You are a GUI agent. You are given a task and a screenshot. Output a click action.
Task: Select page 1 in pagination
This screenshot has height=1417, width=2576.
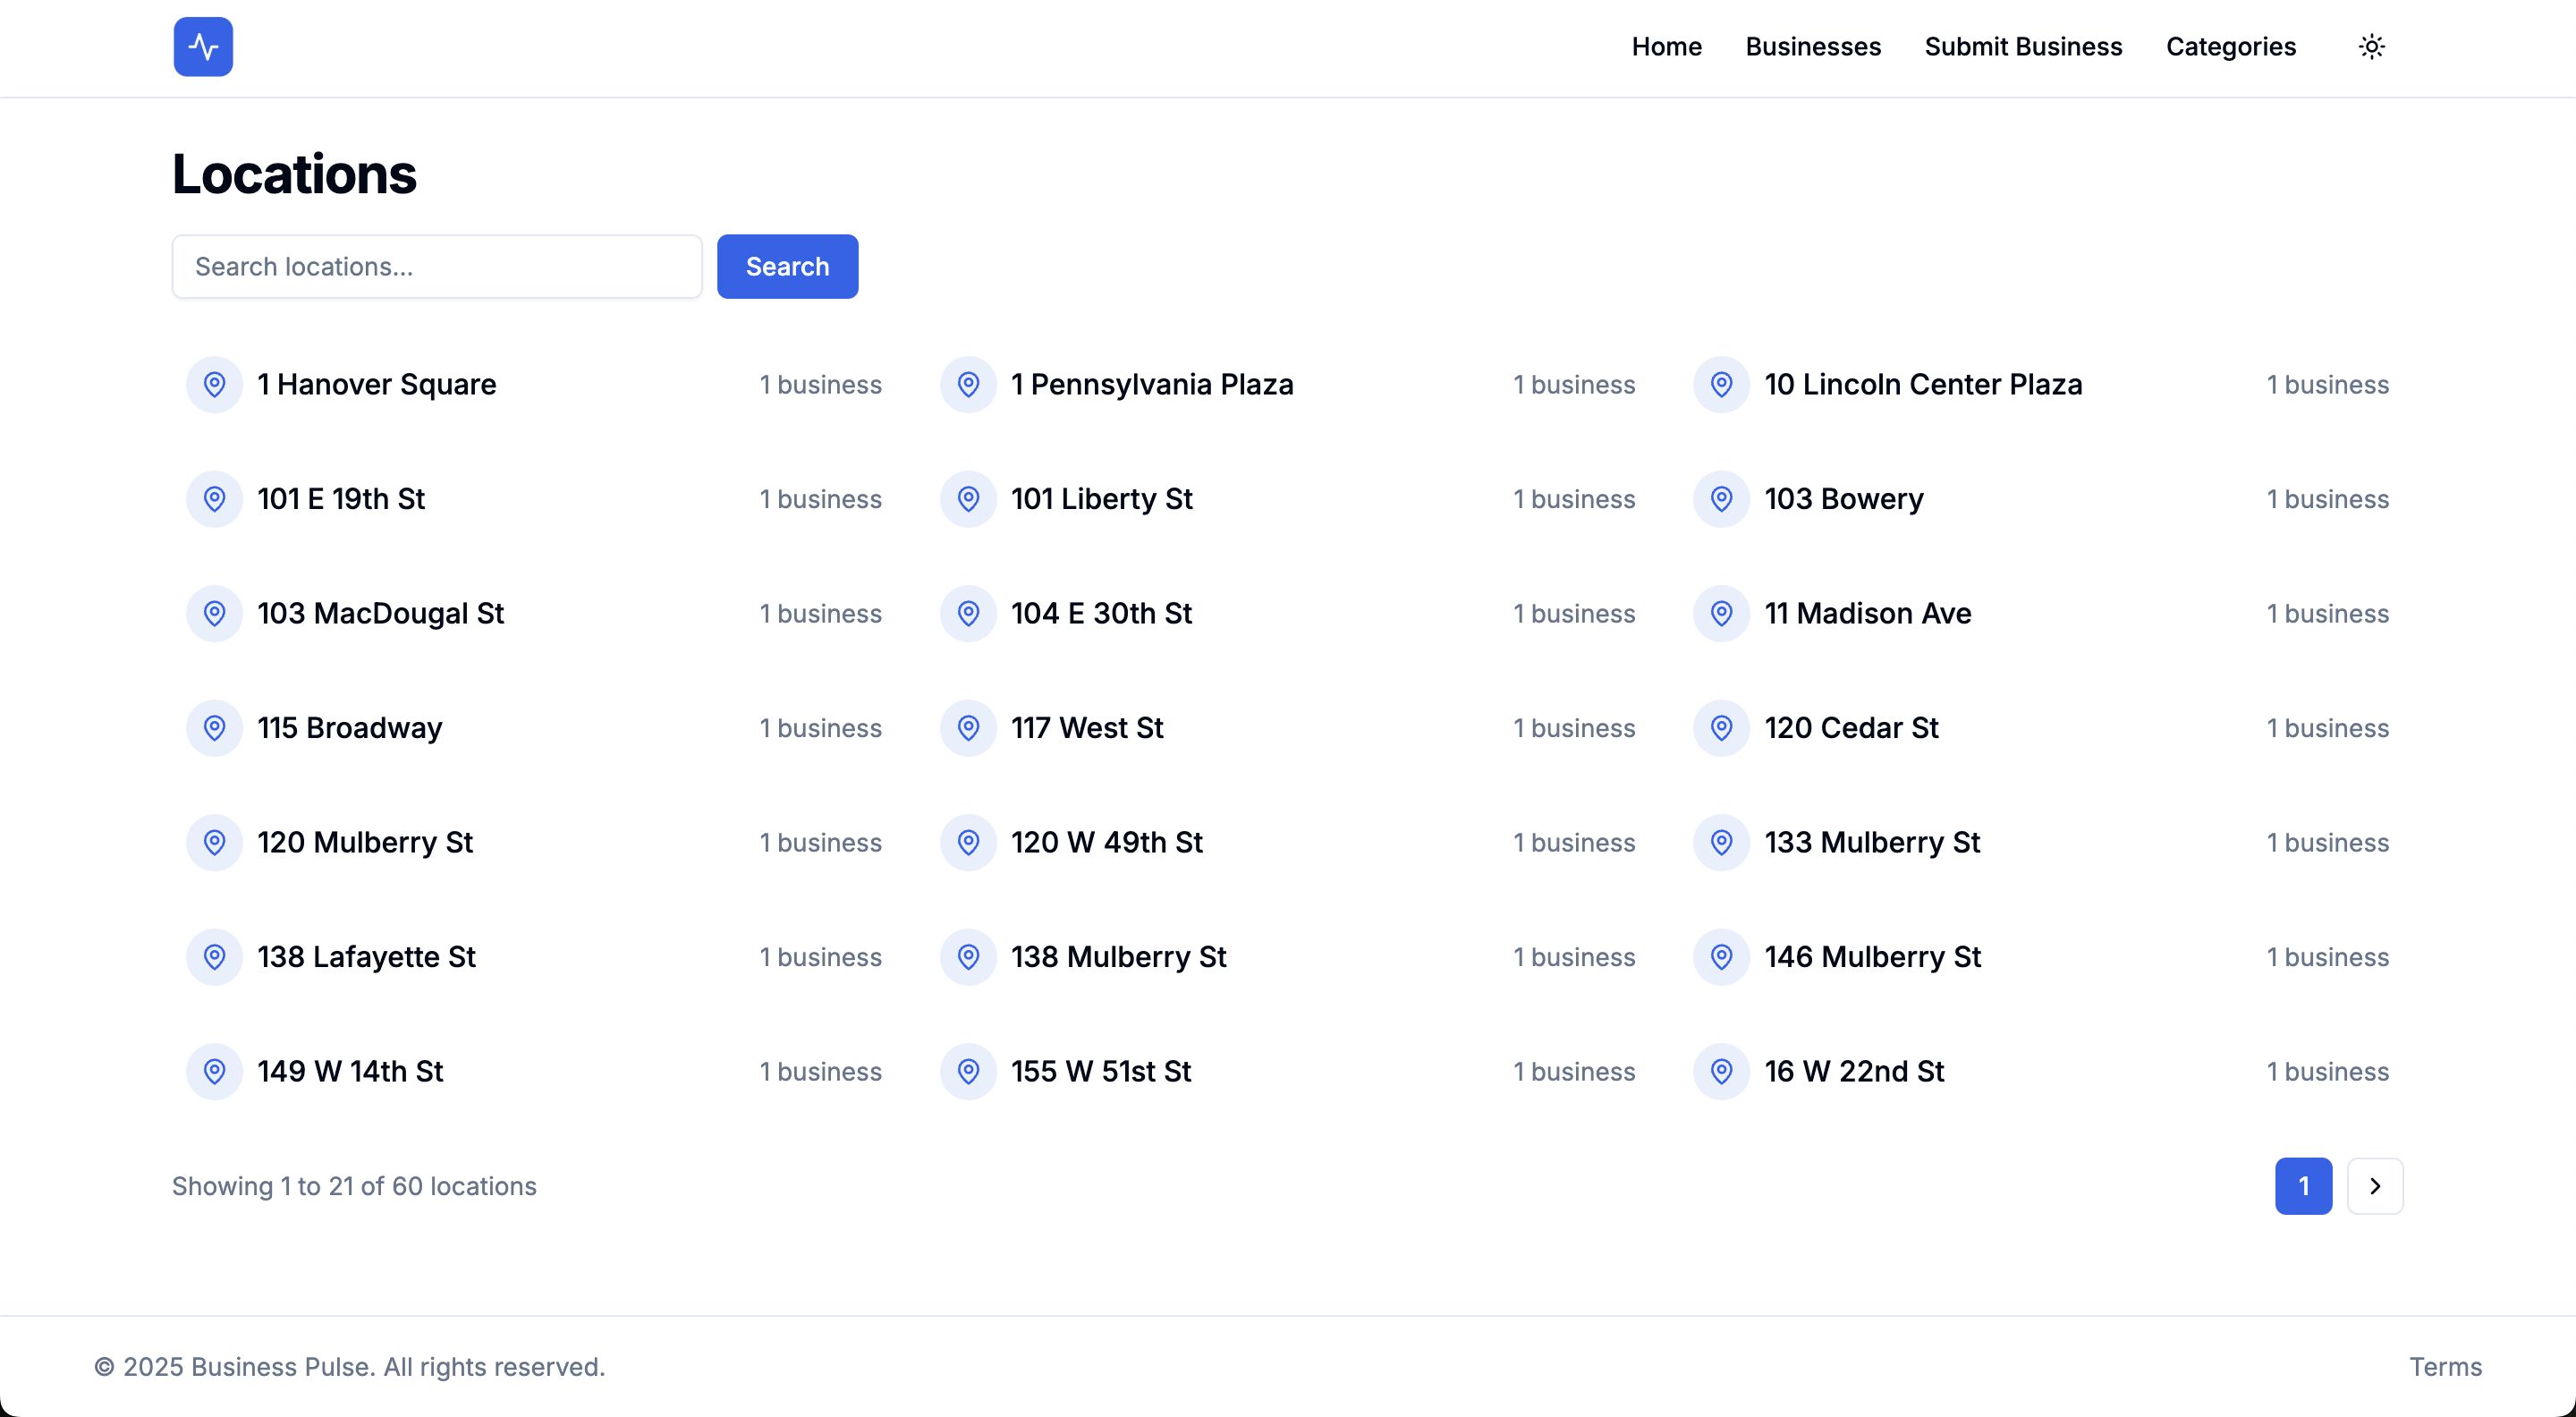point(2303,1186)
